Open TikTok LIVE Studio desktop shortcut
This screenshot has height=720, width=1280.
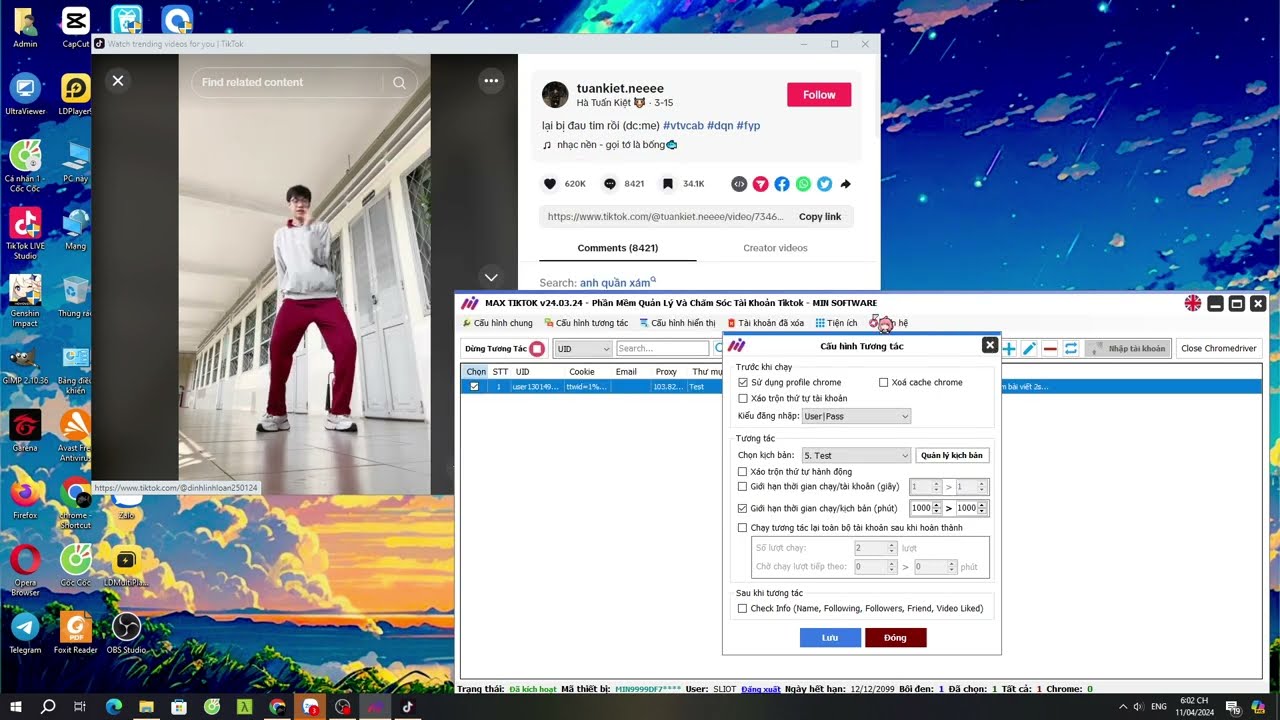click(x=25, y=232)
